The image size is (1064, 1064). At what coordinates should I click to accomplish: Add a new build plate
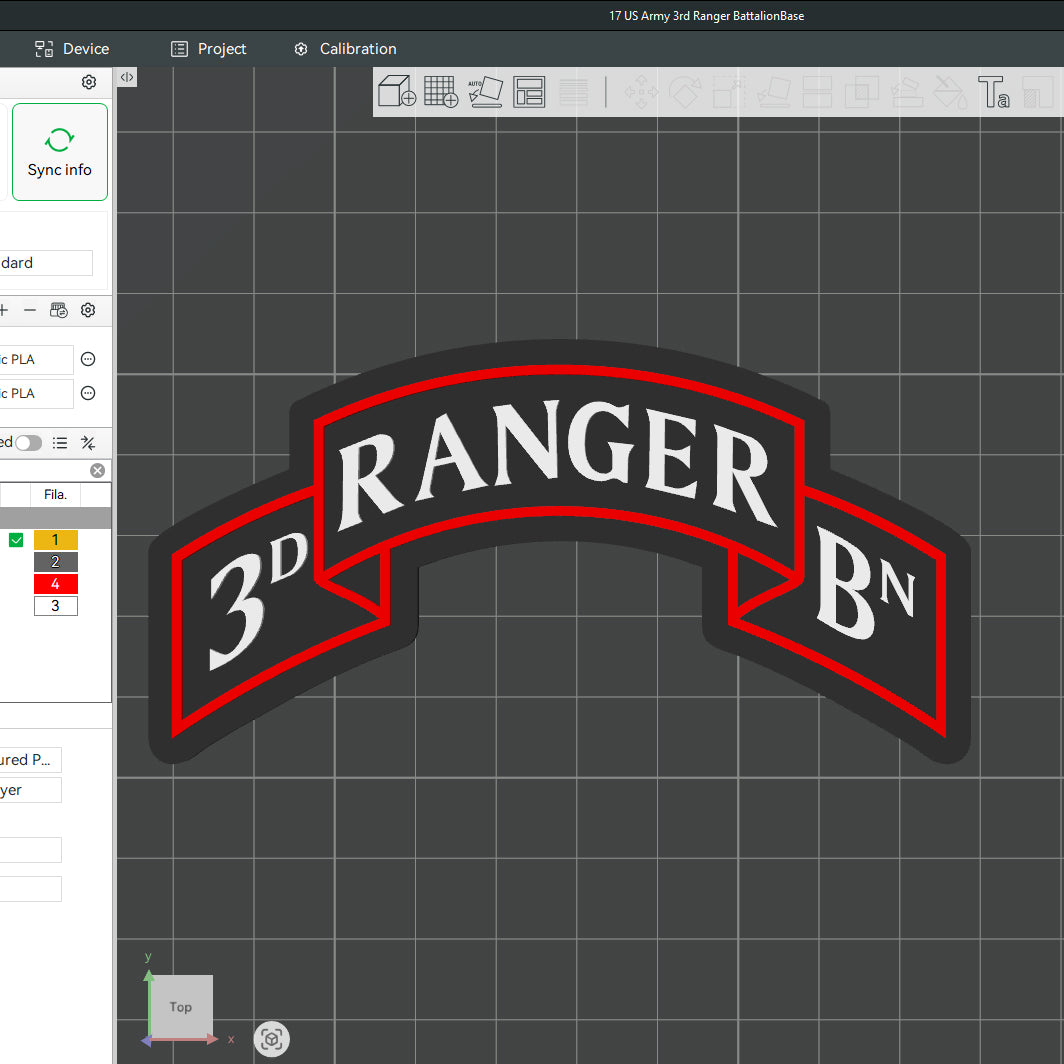tap(441, 91)
